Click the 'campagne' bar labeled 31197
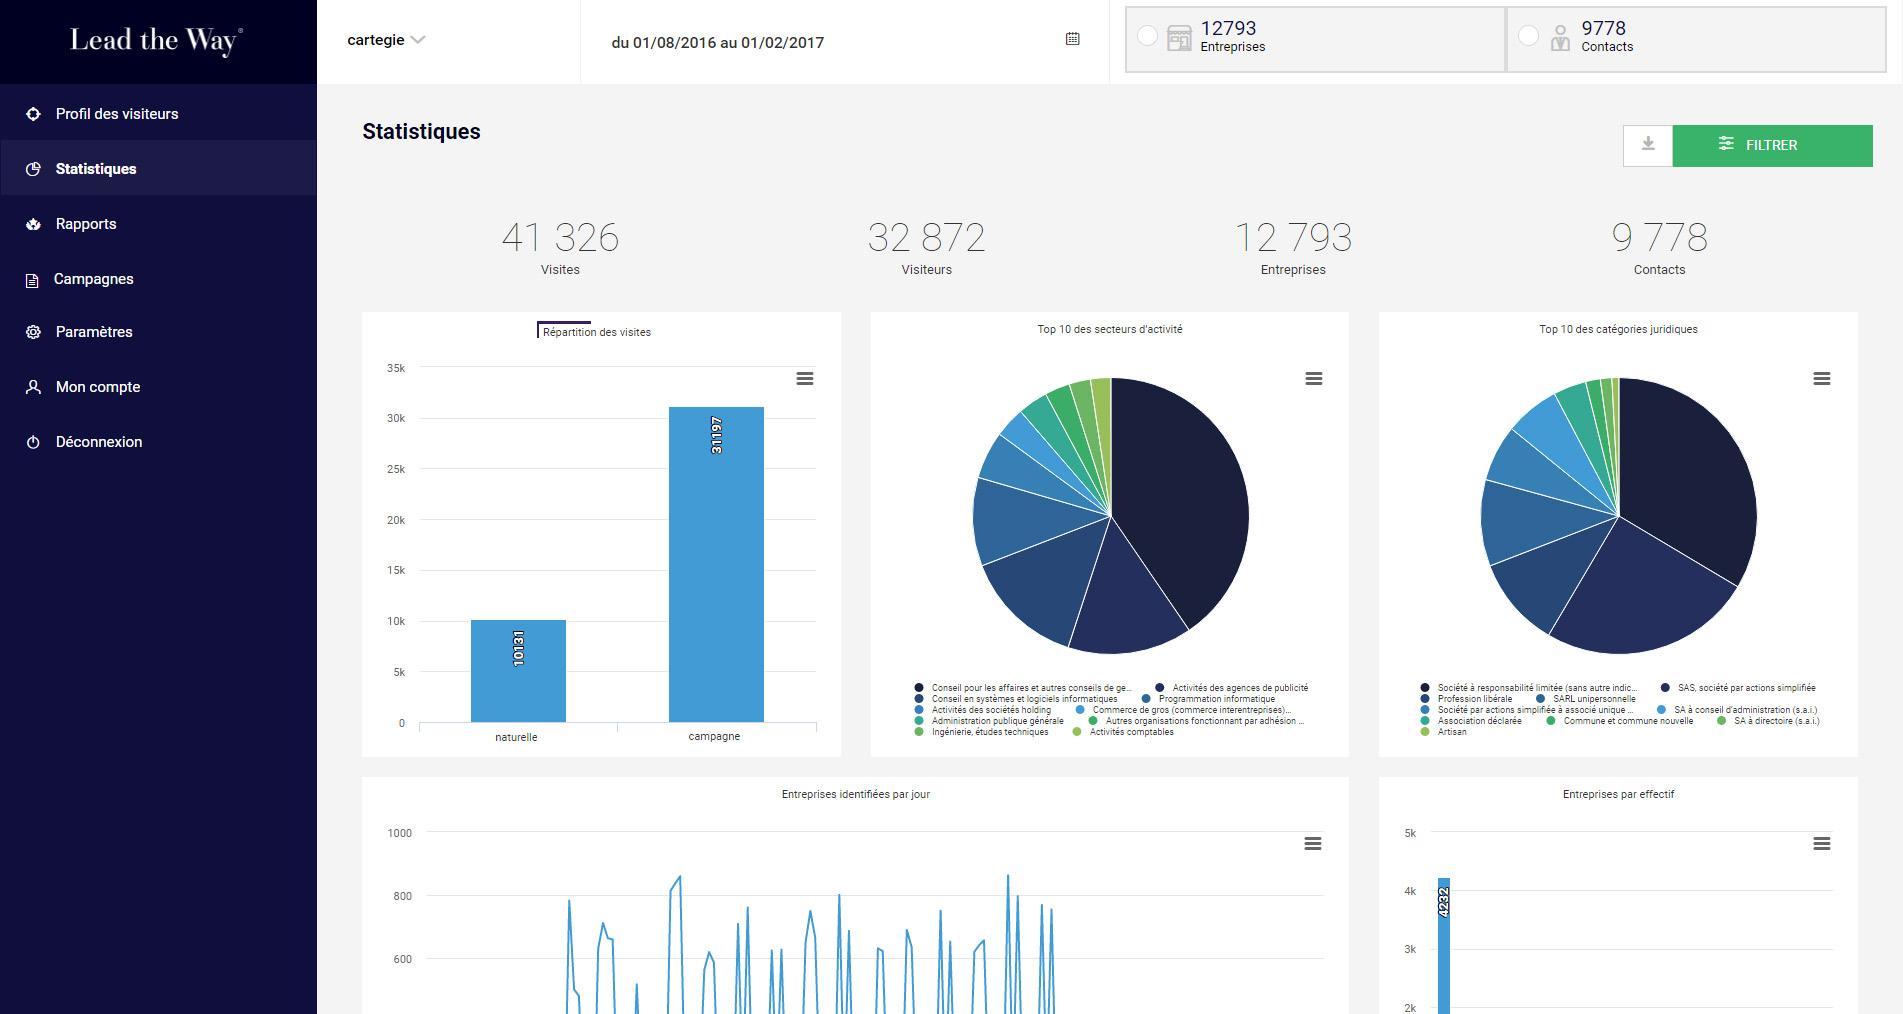Viewport: 1903px width, 1014px height. click(716, 564)
